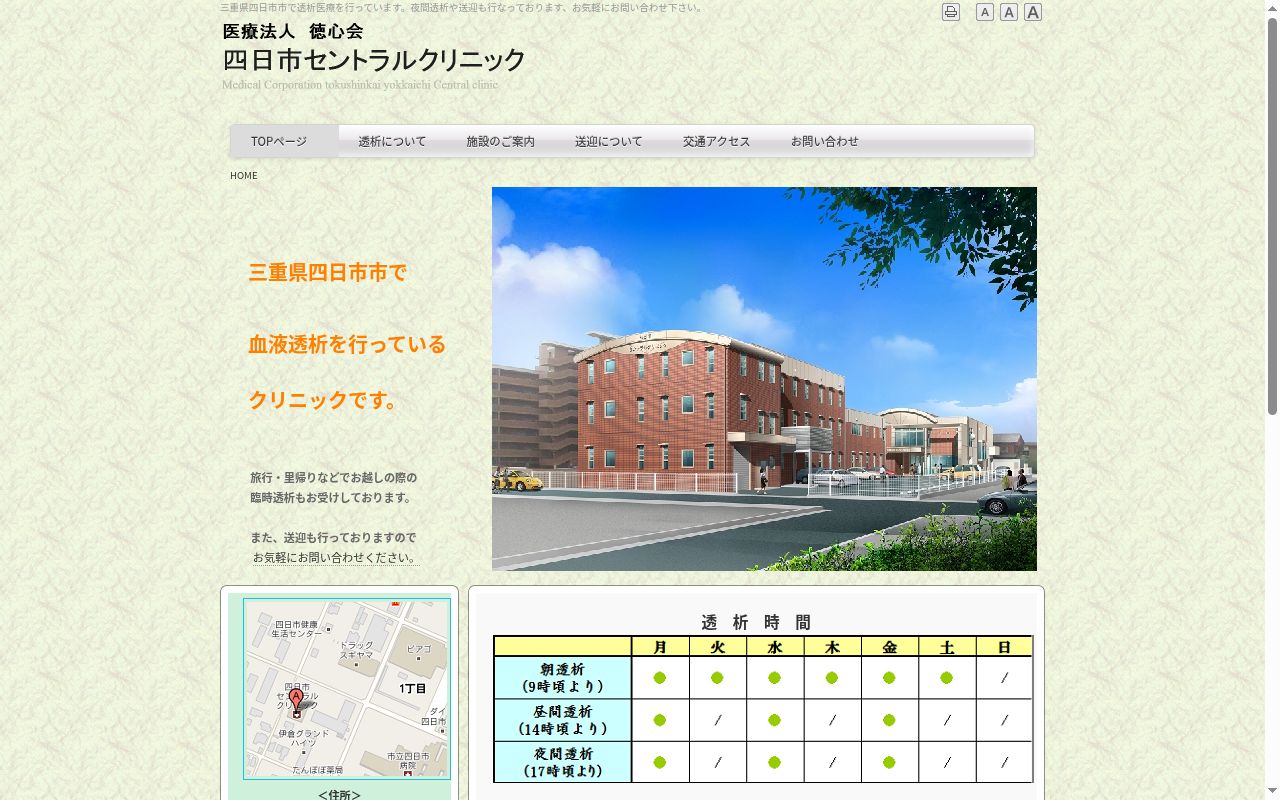The width and height of the screenshot is (1280, 800).
Task: Click the green dot for 朝透析 on 土
Action: point(947,678)
